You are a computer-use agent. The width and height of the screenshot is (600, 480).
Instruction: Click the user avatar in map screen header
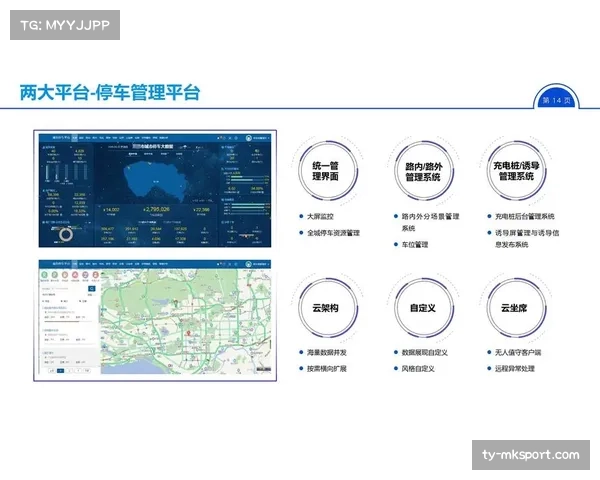[x=248, y=264]
